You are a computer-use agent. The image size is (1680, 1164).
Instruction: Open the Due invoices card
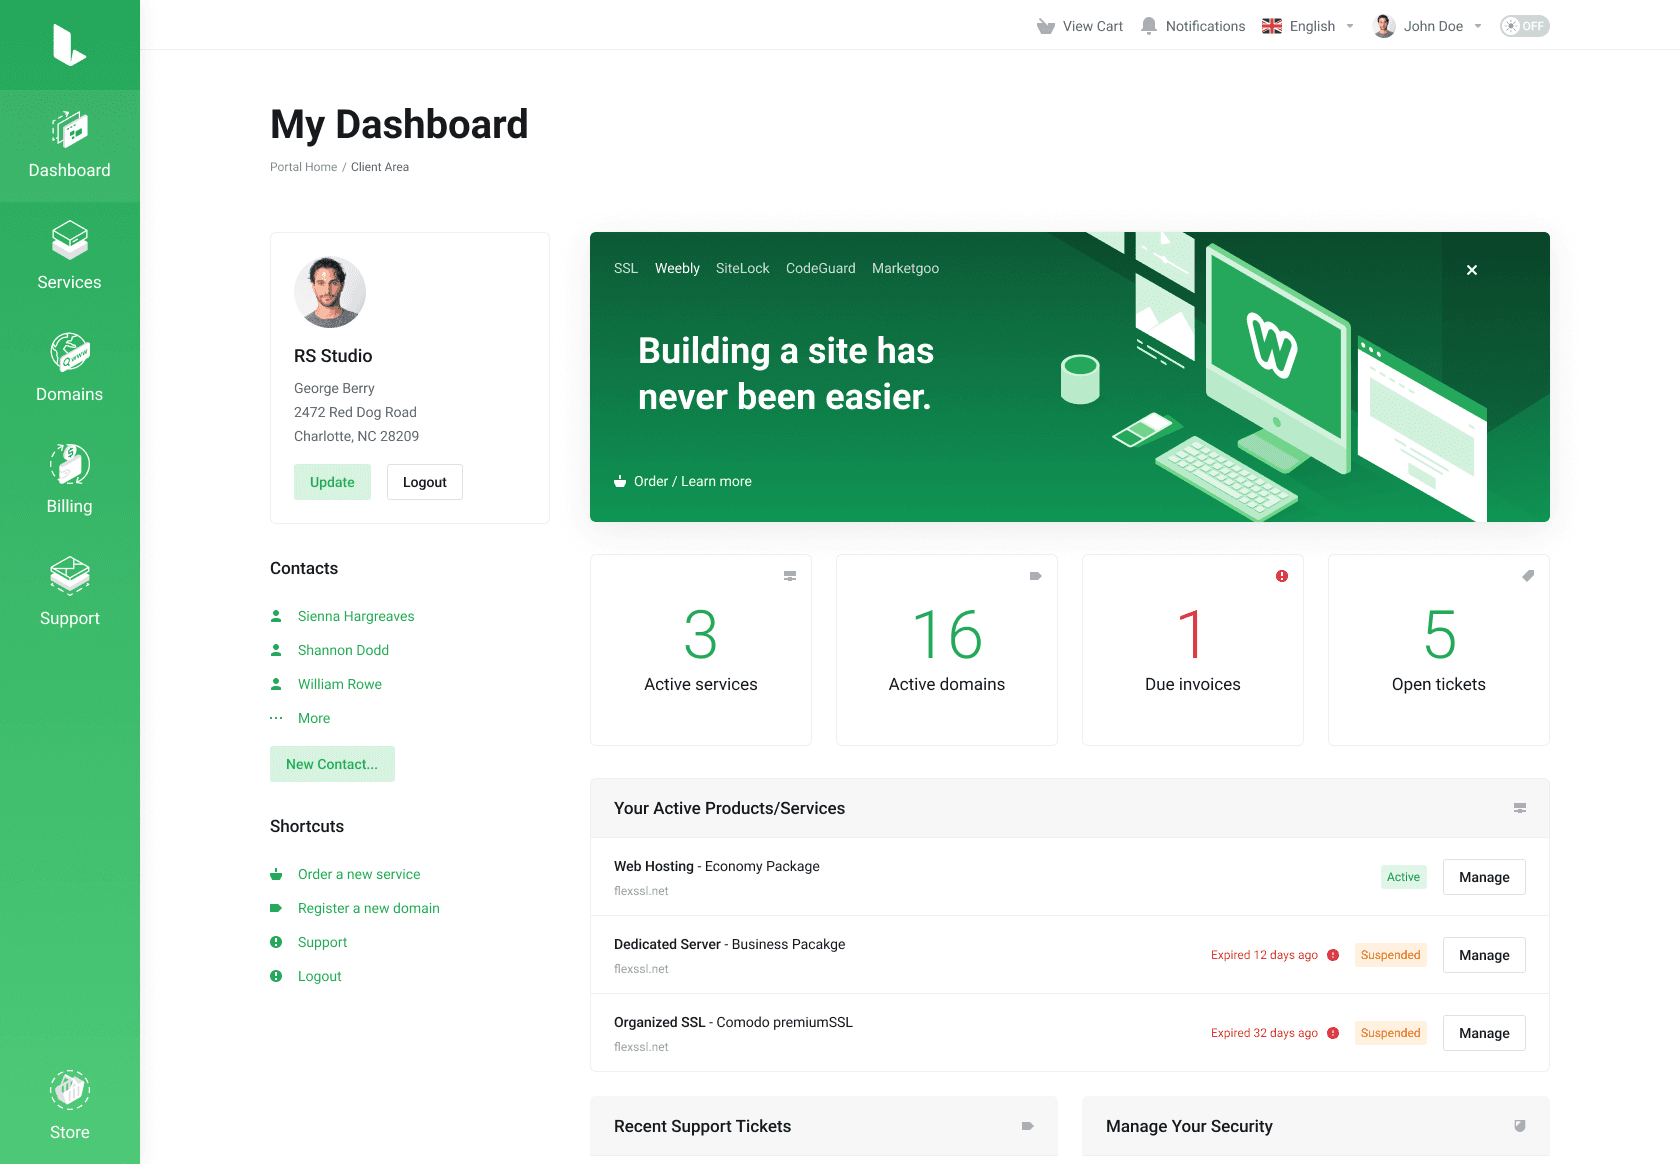(1192, 650)
